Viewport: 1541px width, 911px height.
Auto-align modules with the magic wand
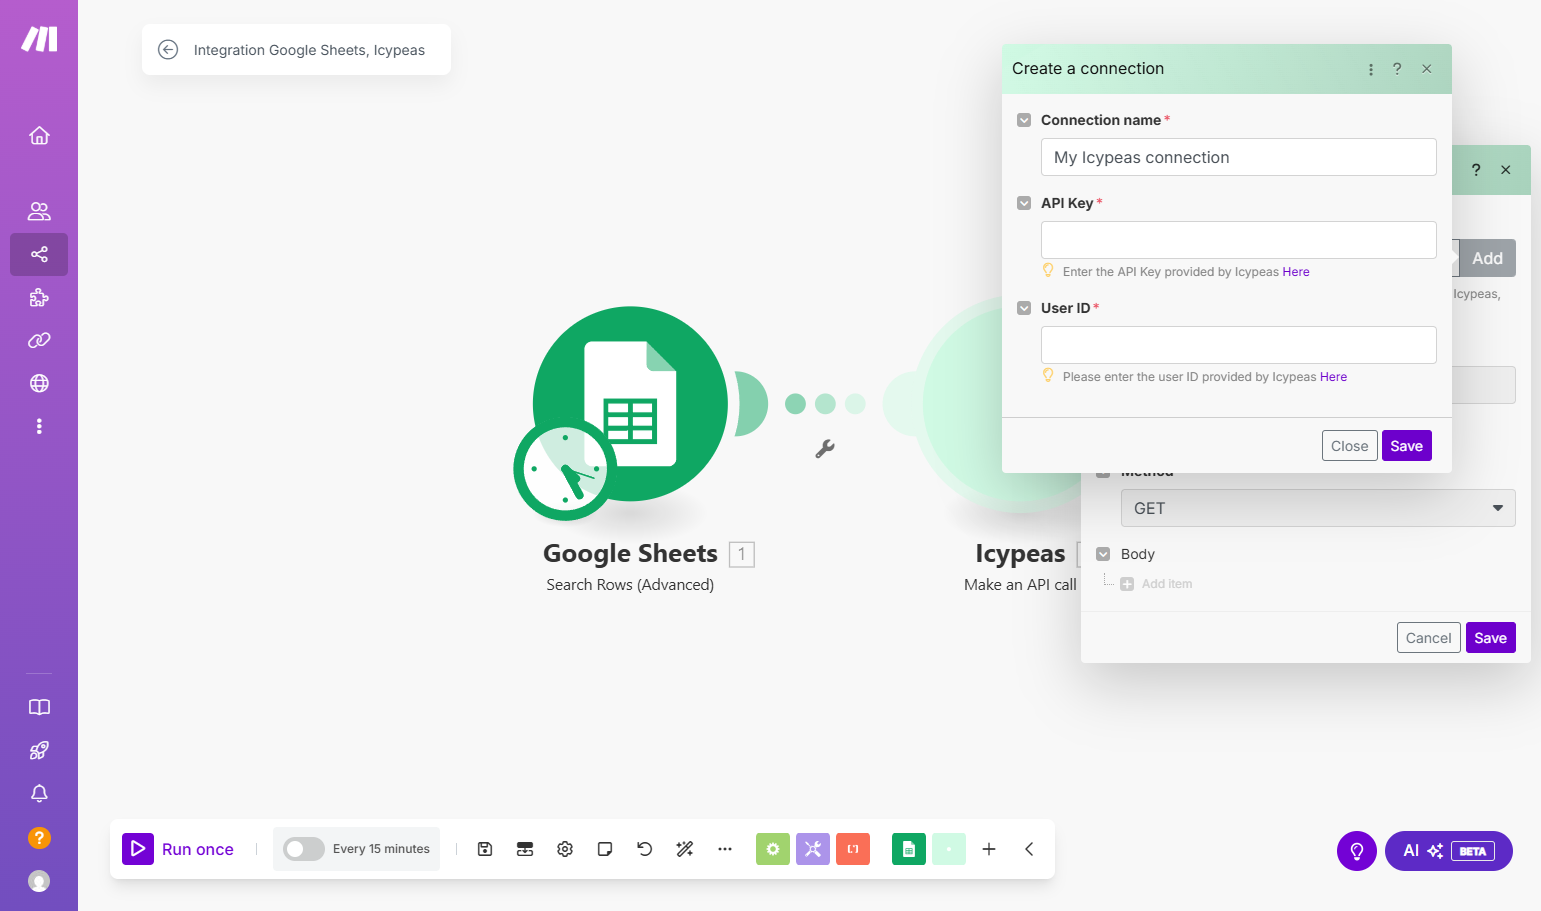(x=685, y=849)
